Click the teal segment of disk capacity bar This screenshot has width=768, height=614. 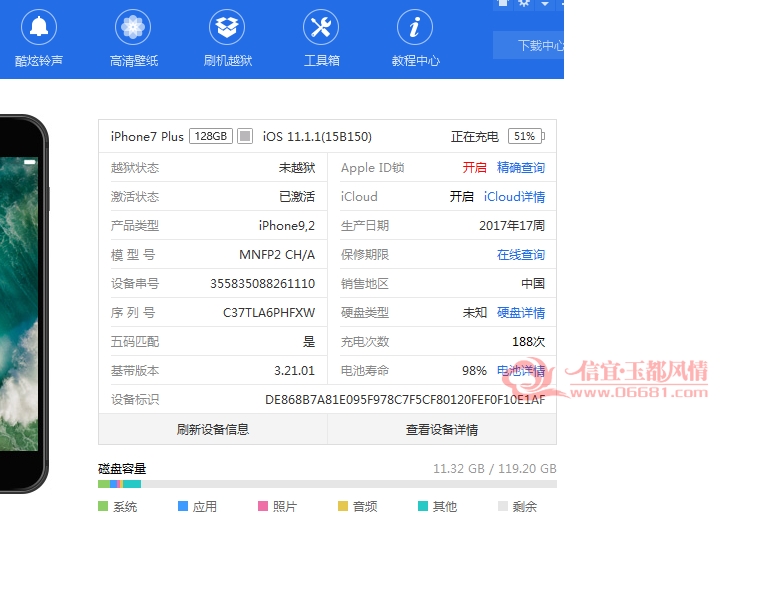[x=132, y=484]
